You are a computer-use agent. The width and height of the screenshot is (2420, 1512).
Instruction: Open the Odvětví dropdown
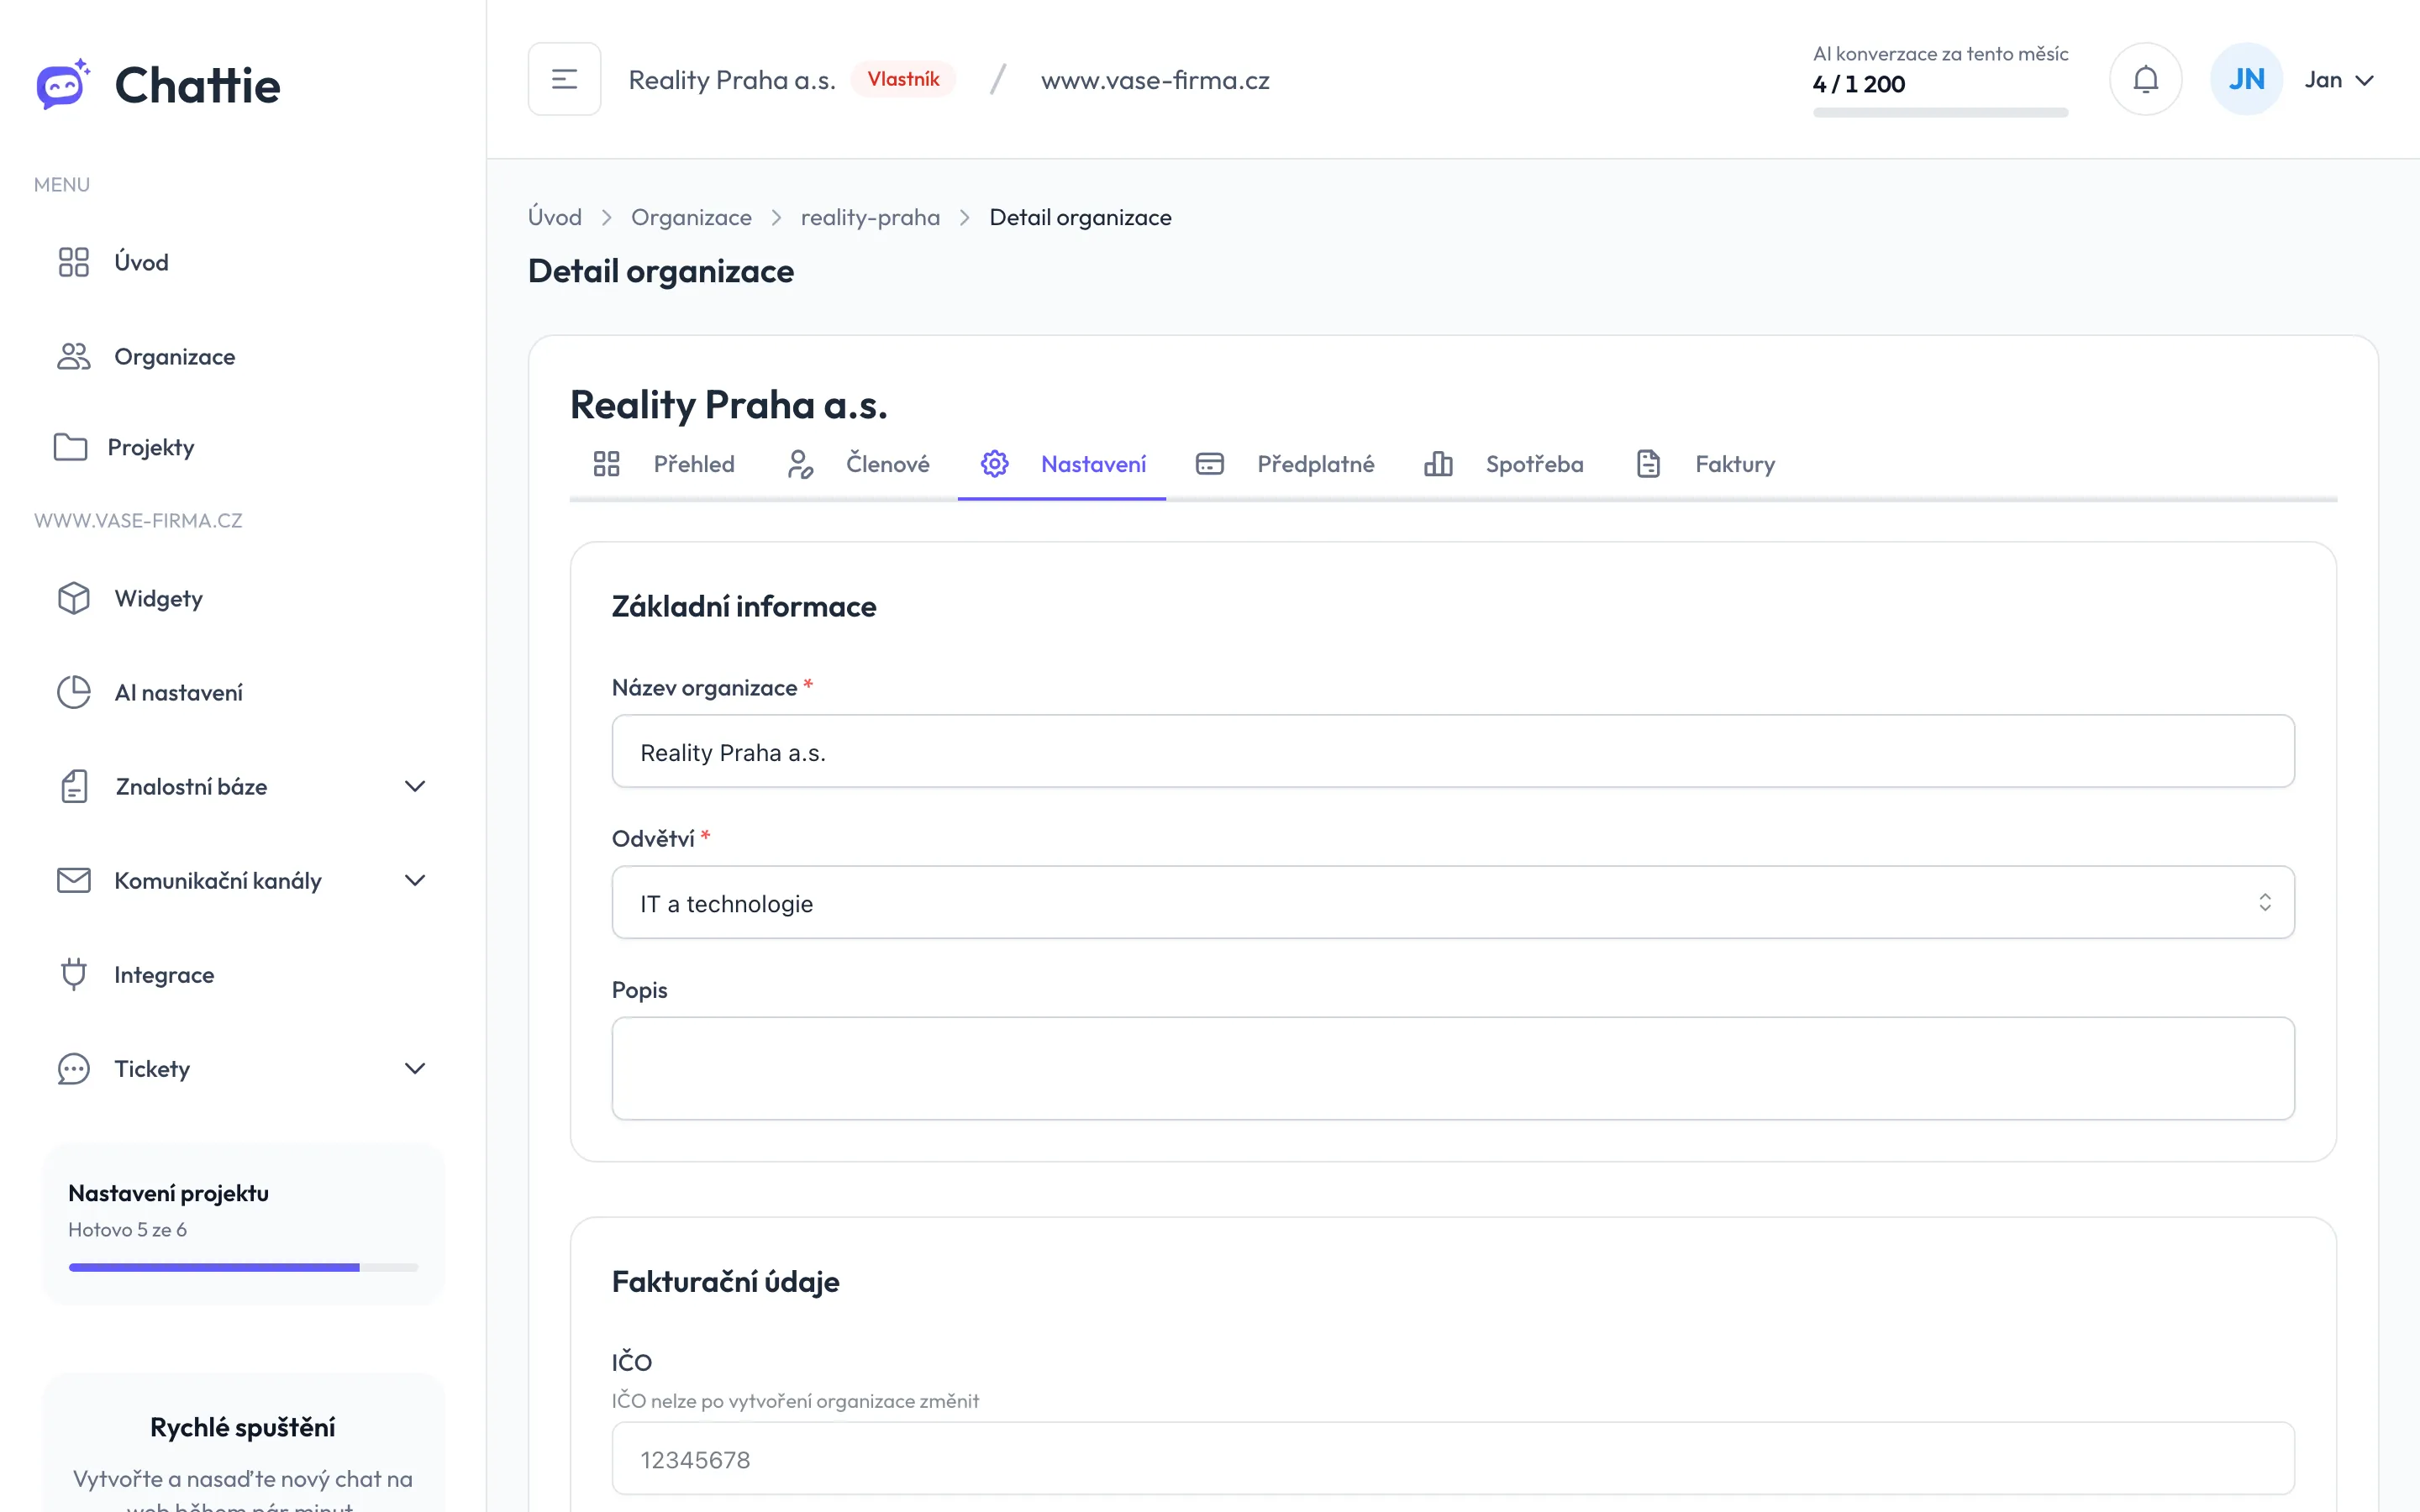[1452, 902]
